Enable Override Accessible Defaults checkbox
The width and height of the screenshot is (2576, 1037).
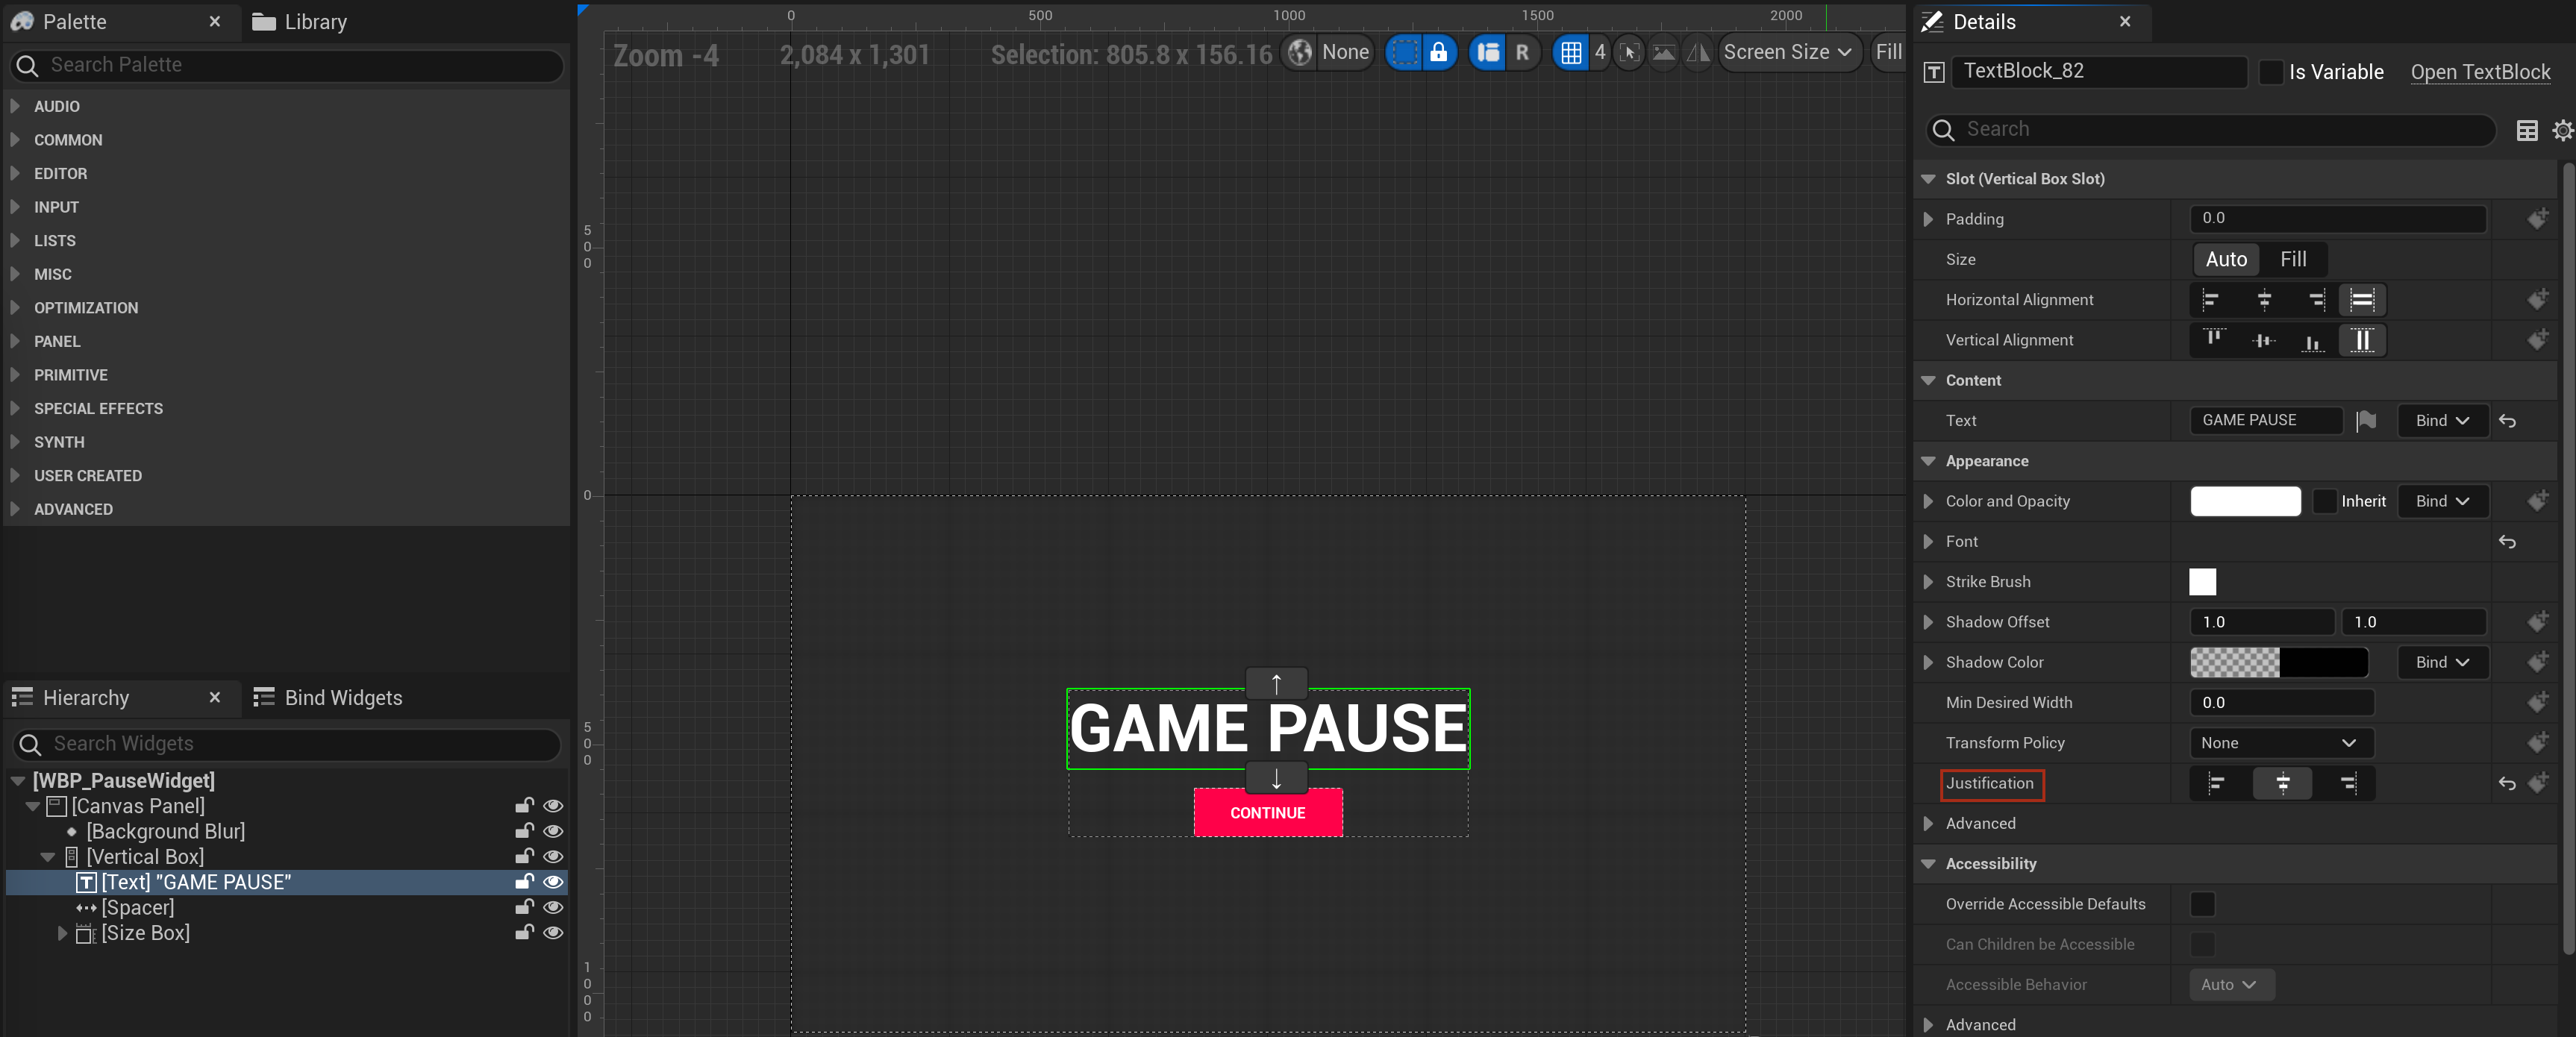tap(2202, 904)
